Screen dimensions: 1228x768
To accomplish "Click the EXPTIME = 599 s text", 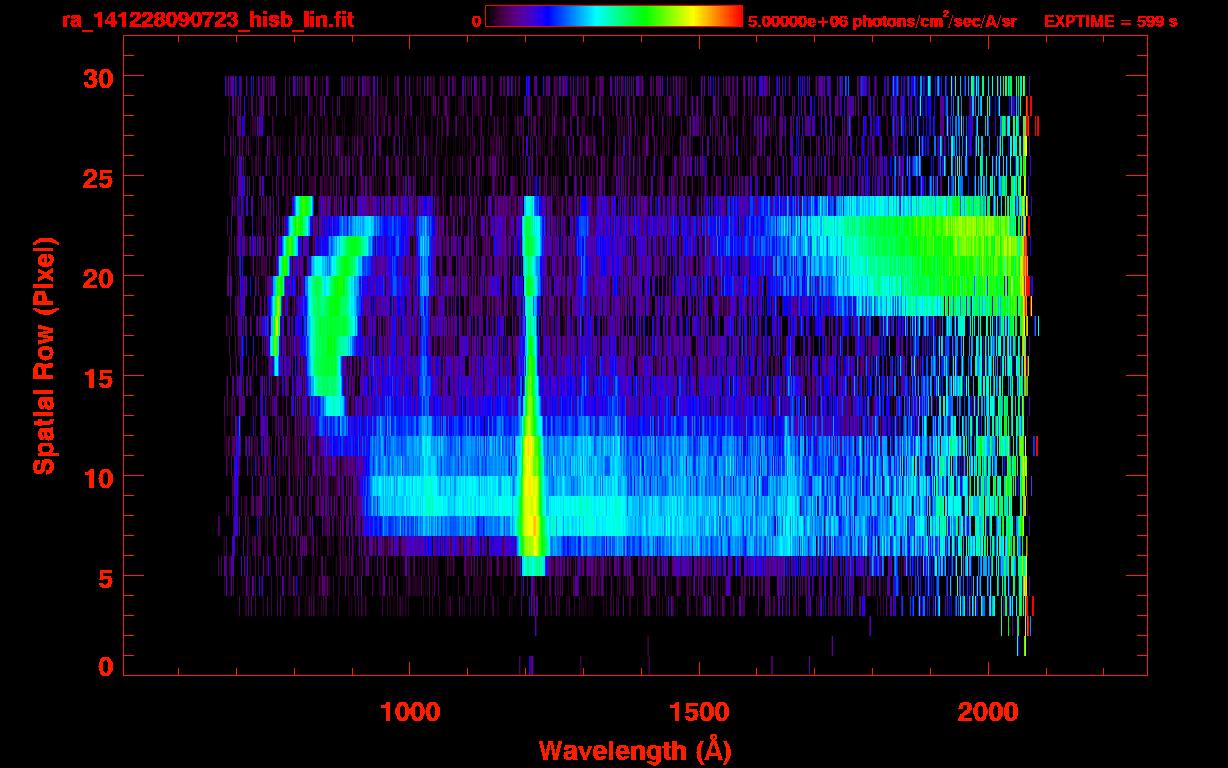I will pos(1110,21).
